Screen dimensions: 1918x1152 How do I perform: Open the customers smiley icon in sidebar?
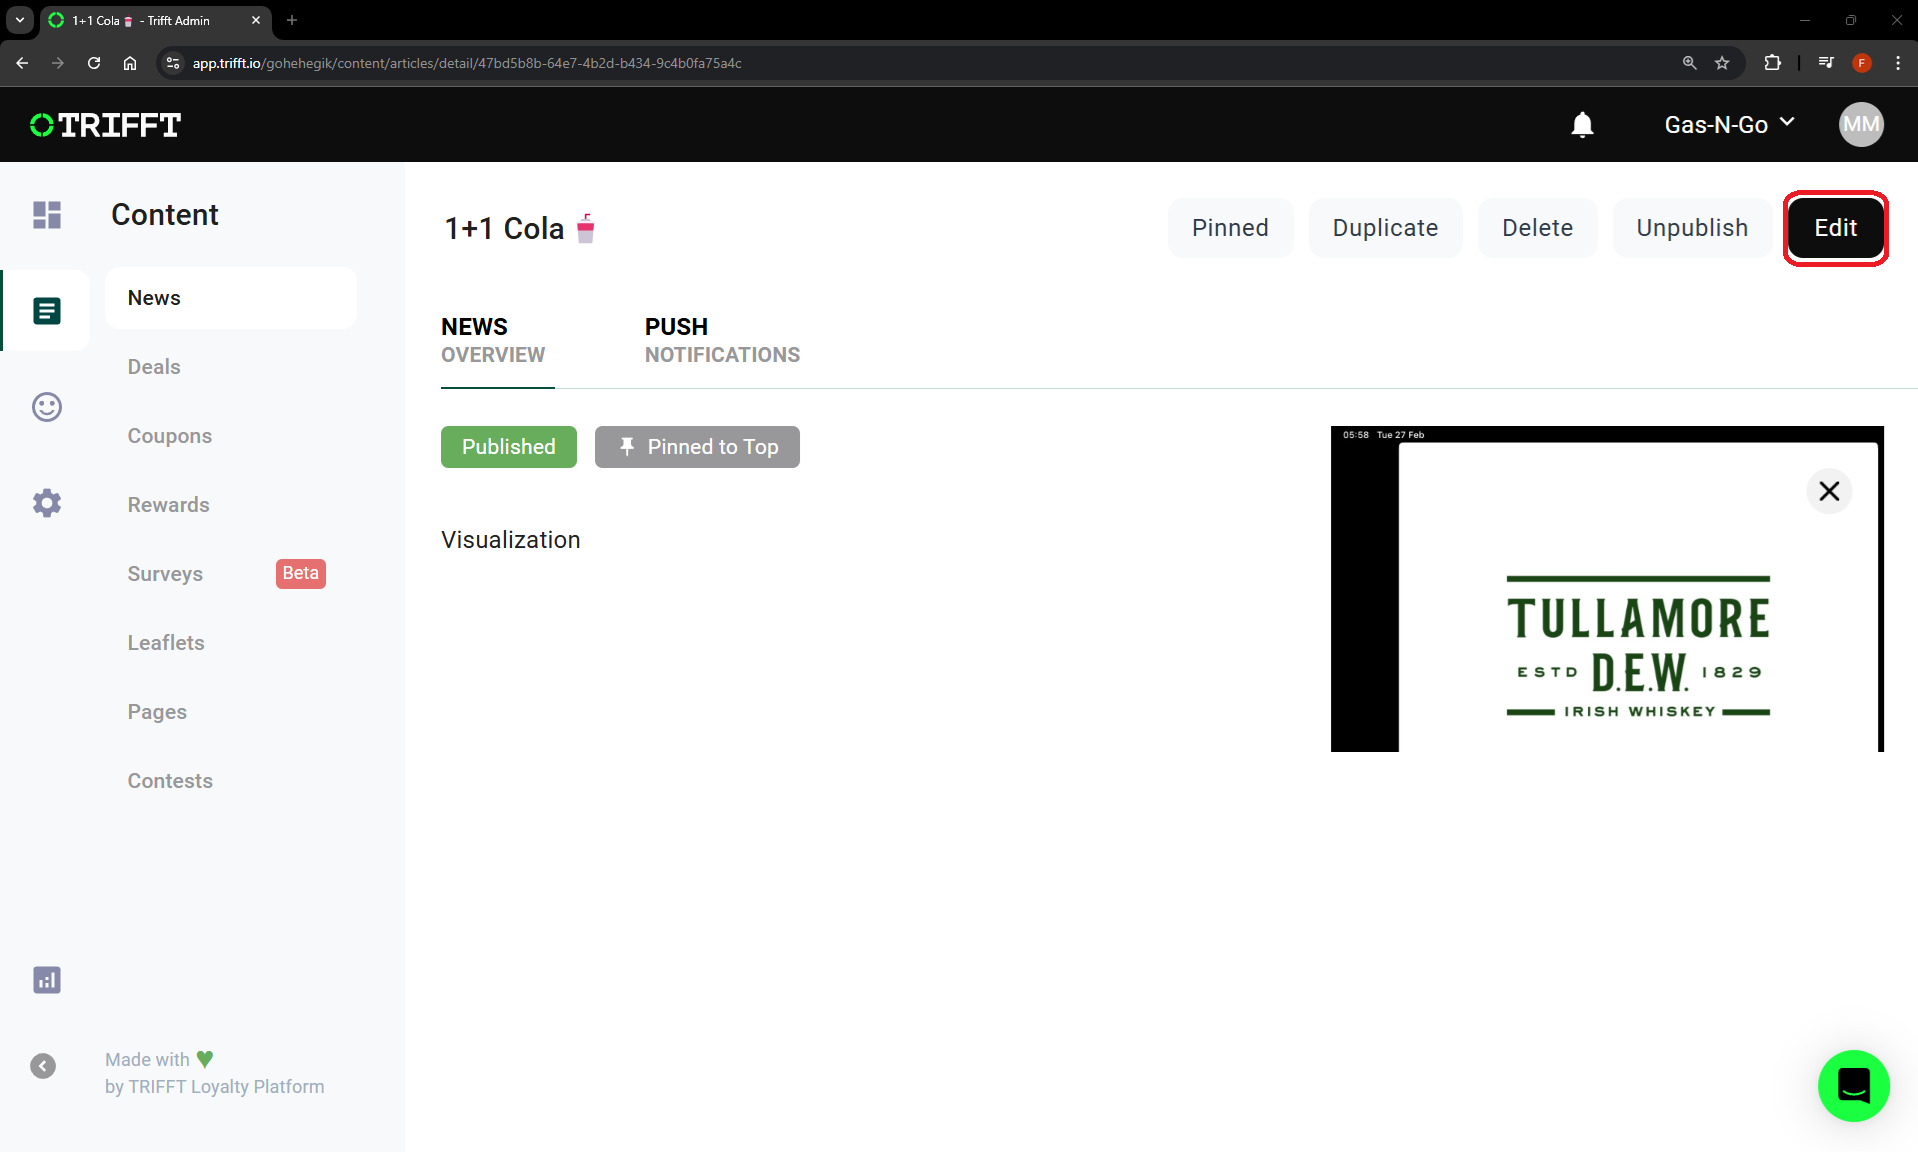point(47,407)
